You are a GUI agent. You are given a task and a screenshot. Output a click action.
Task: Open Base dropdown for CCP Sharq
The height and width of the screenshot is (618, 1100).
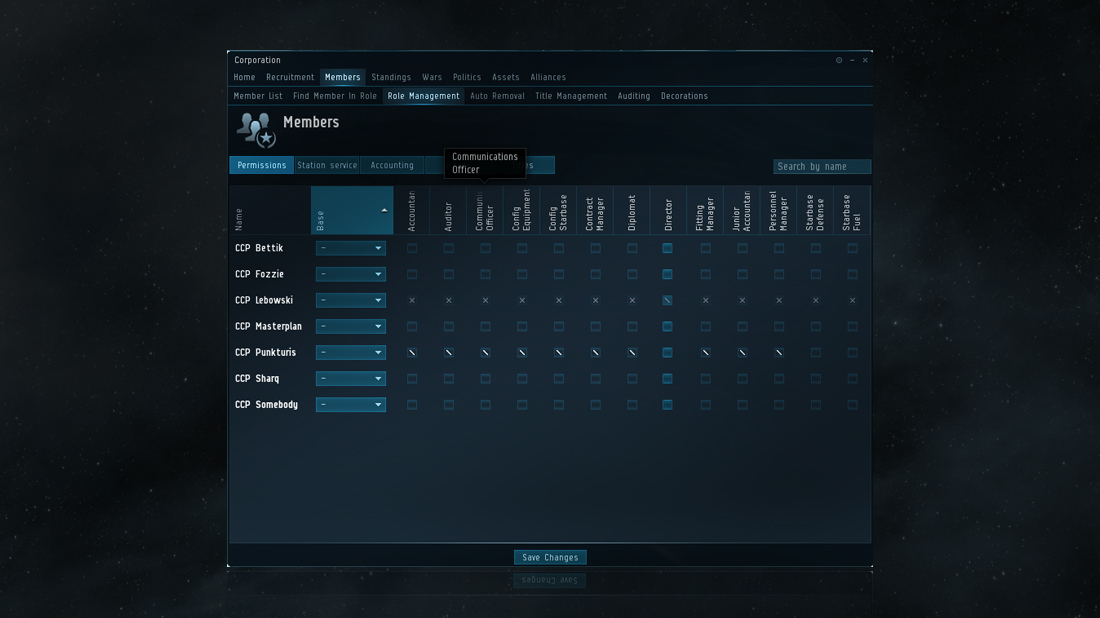click(x=351, y=379)
